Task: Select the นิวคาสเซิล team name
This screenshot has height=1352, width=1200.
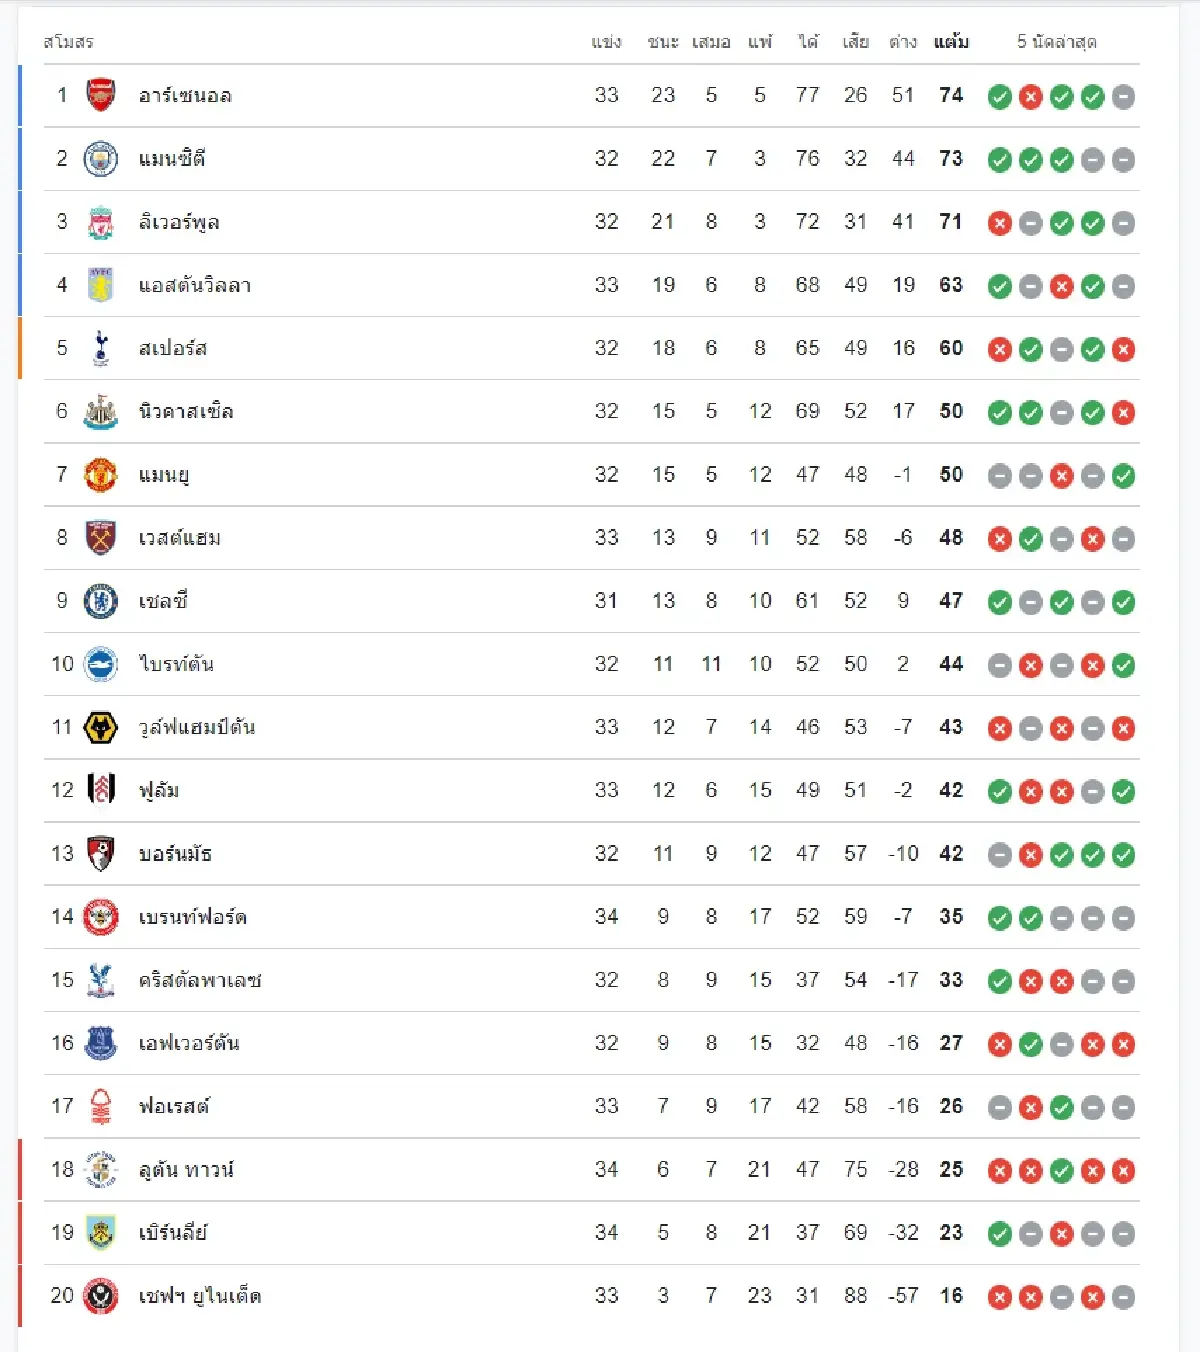Action: (x=186, y=411)
